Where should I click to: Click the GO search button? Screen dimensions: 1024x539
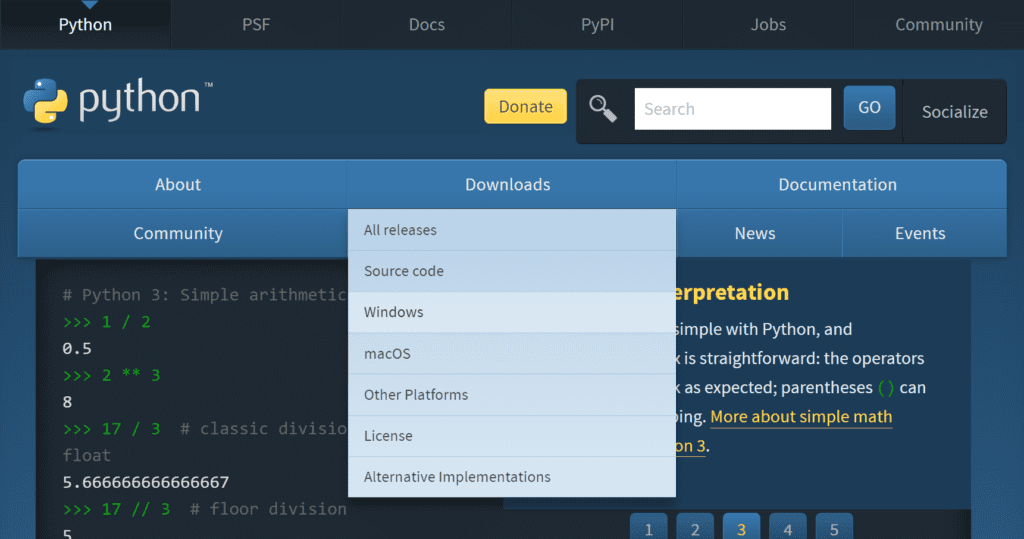click(869, 108)
